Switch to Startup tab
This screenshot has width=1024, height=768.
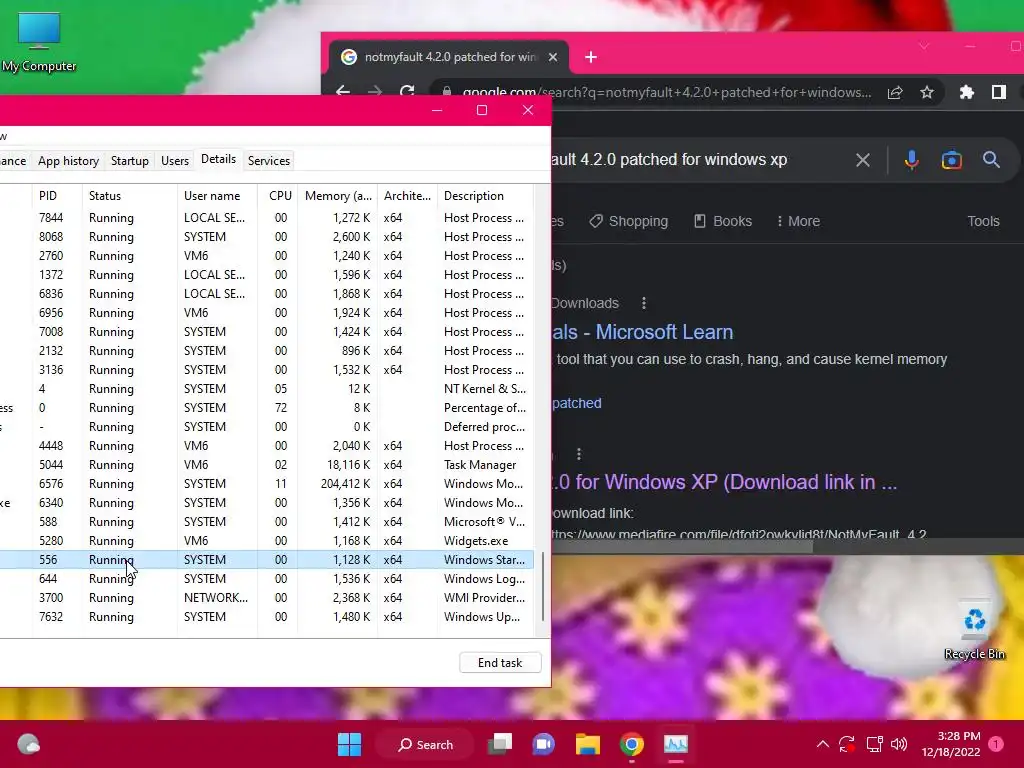[x=129, y=161]
